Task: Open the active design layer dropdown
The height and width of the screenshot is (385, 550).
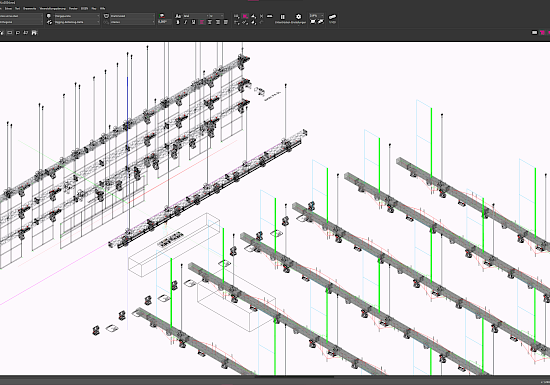Action: tap(77, 16)
